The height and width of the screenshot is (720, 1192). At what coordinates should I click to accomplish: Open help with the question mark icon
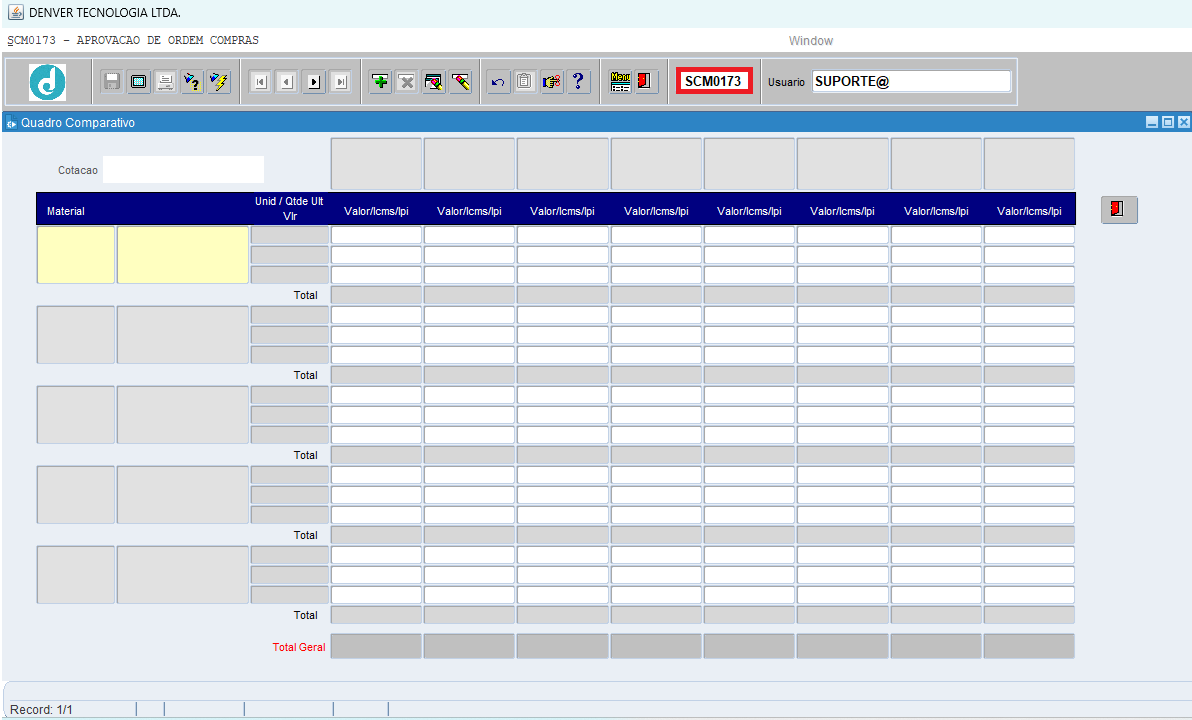[579, 81]
